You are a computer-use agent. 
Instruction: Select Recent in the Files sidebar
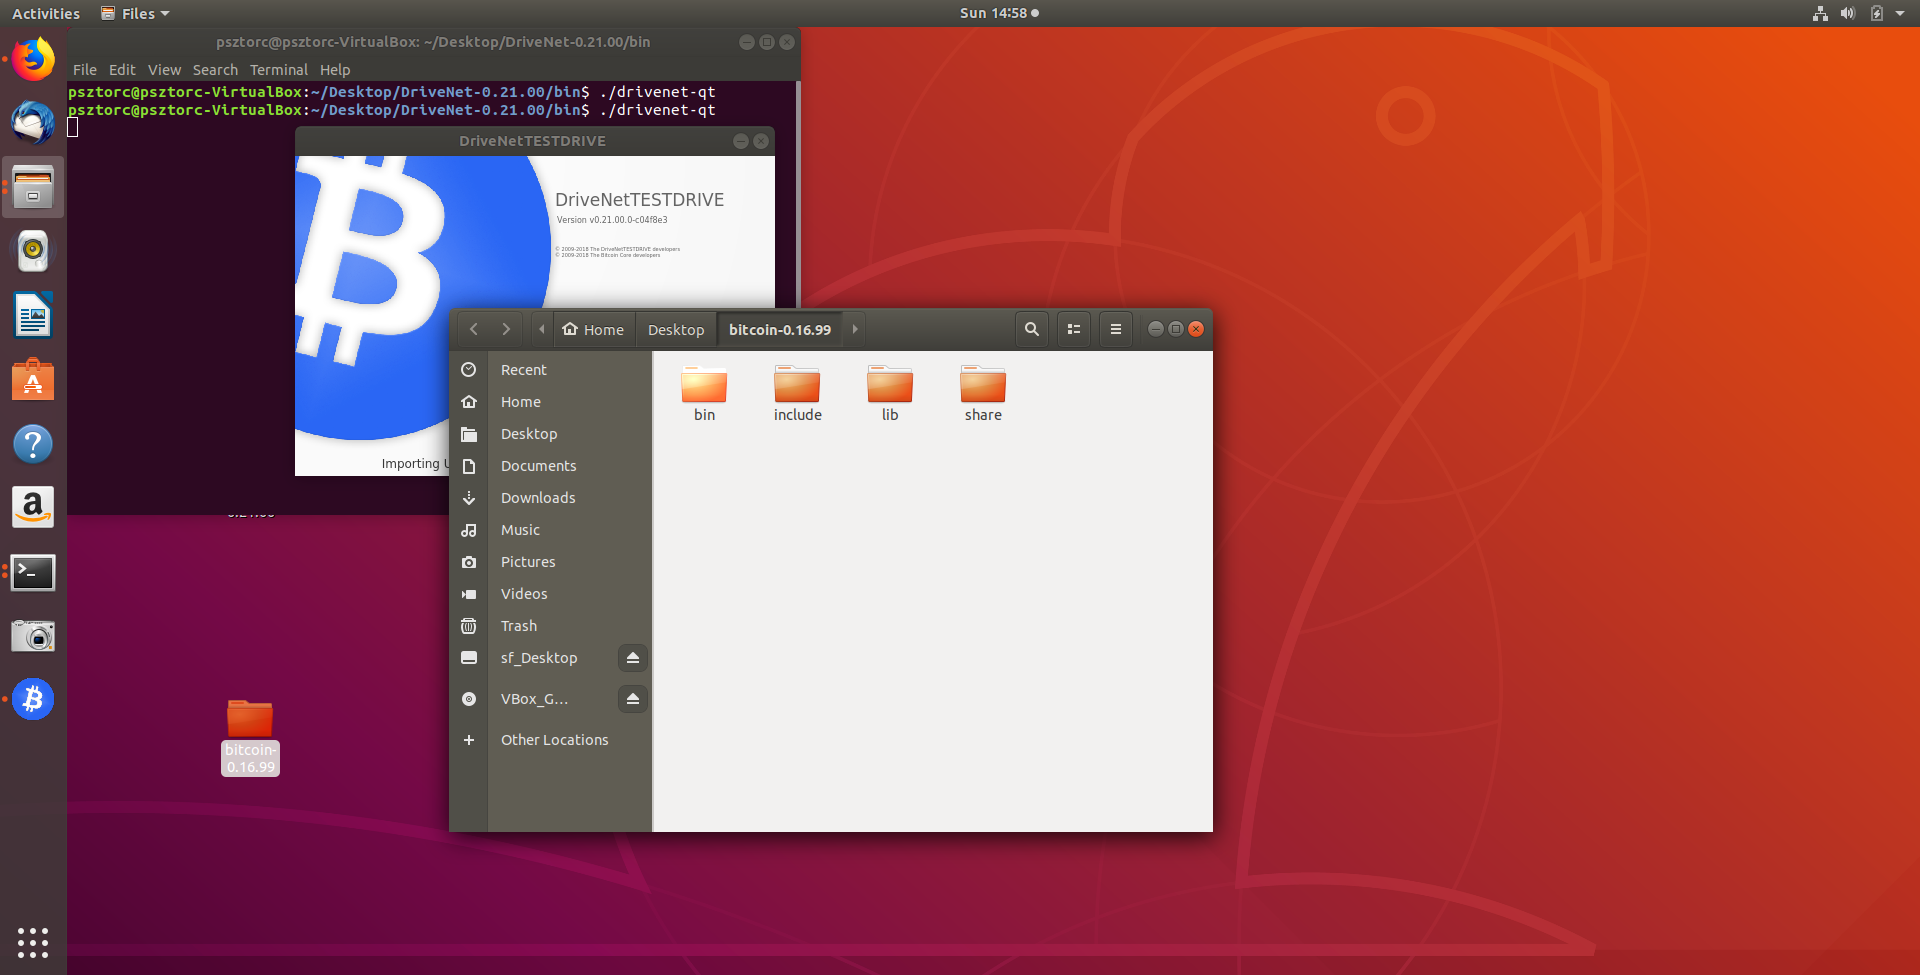point(550,370)
